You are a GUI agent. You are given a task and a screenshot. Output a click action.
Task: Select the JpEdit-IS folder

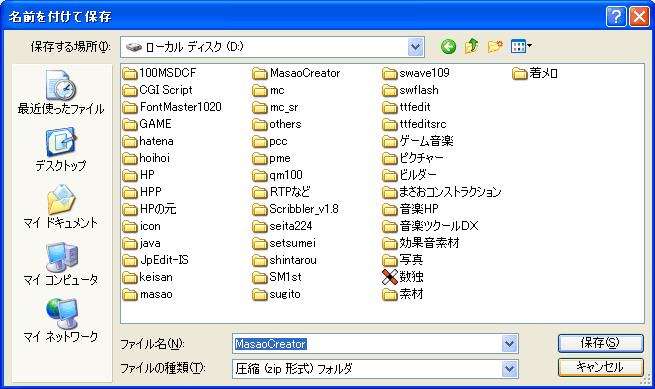[x=156, y=260]
